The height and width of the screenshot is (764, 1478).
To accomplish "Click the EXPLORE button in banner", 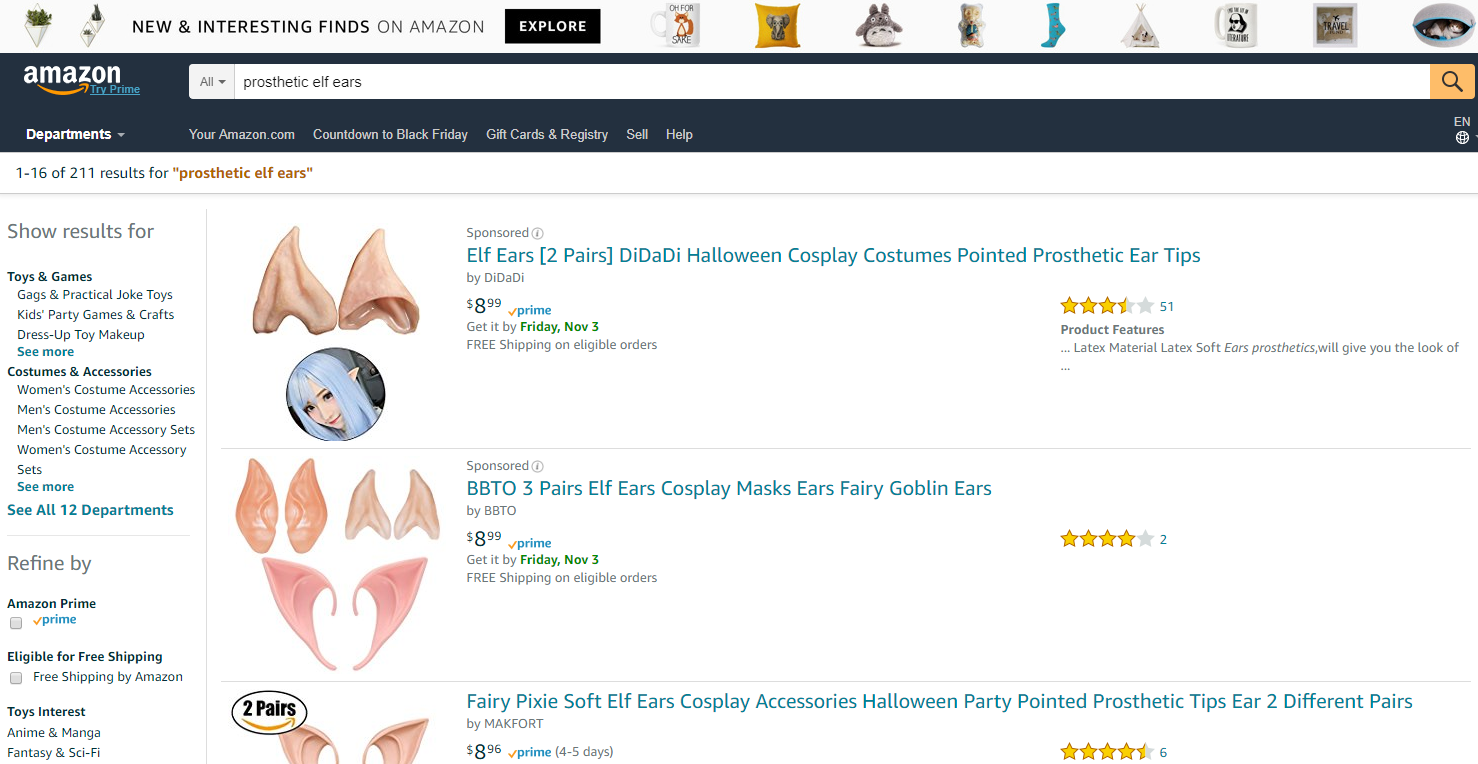I will click(552, 27).
